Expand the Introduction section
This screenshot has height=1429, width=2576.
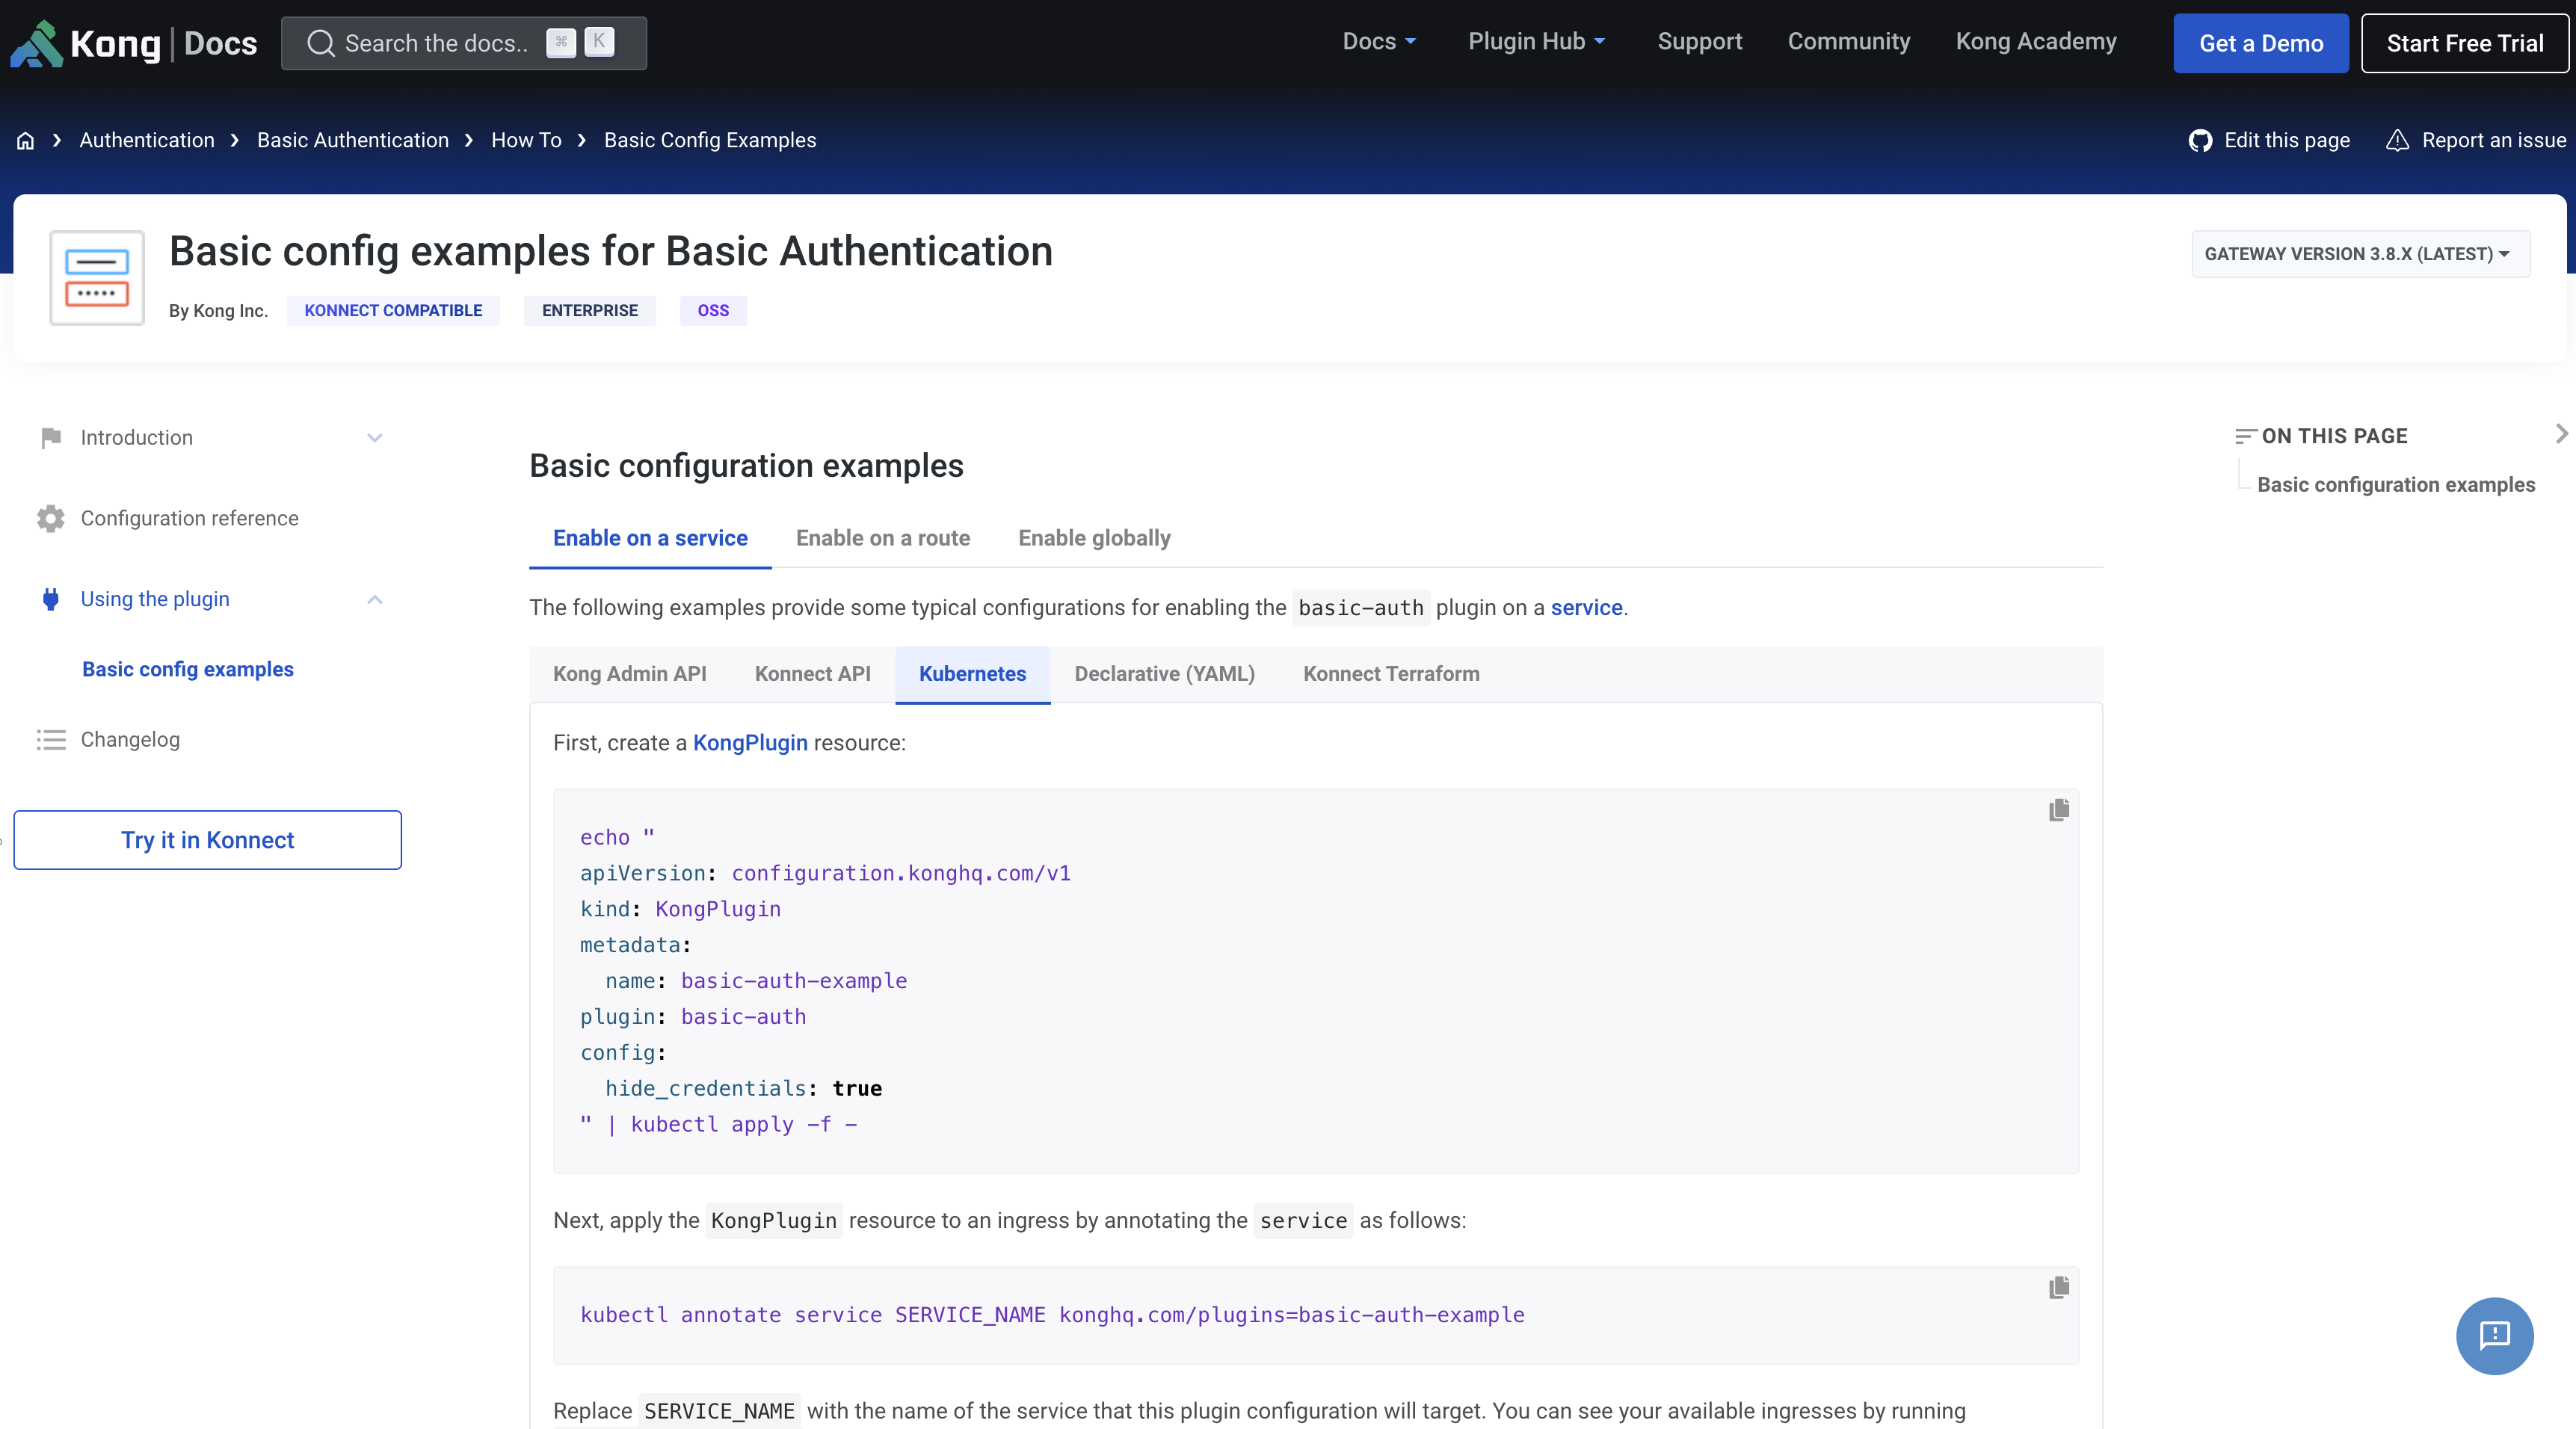[x=375, y=438]
